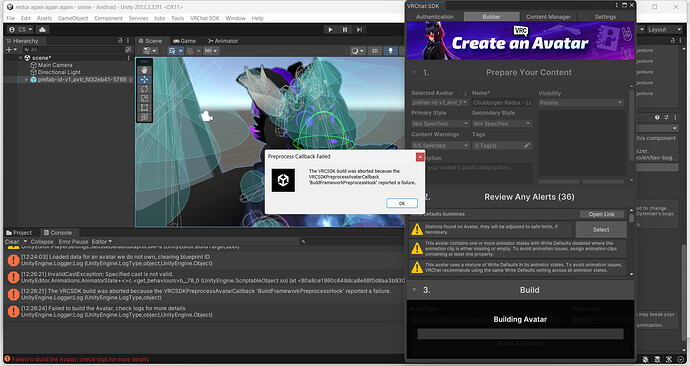Open the Window menu
Viewport: 690px width, 366px height.
click(235, 18)
